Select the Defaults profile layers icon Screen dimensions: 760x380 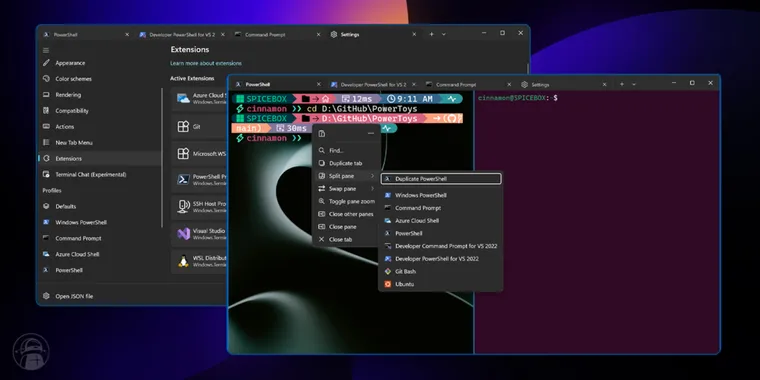pos(46,206)
